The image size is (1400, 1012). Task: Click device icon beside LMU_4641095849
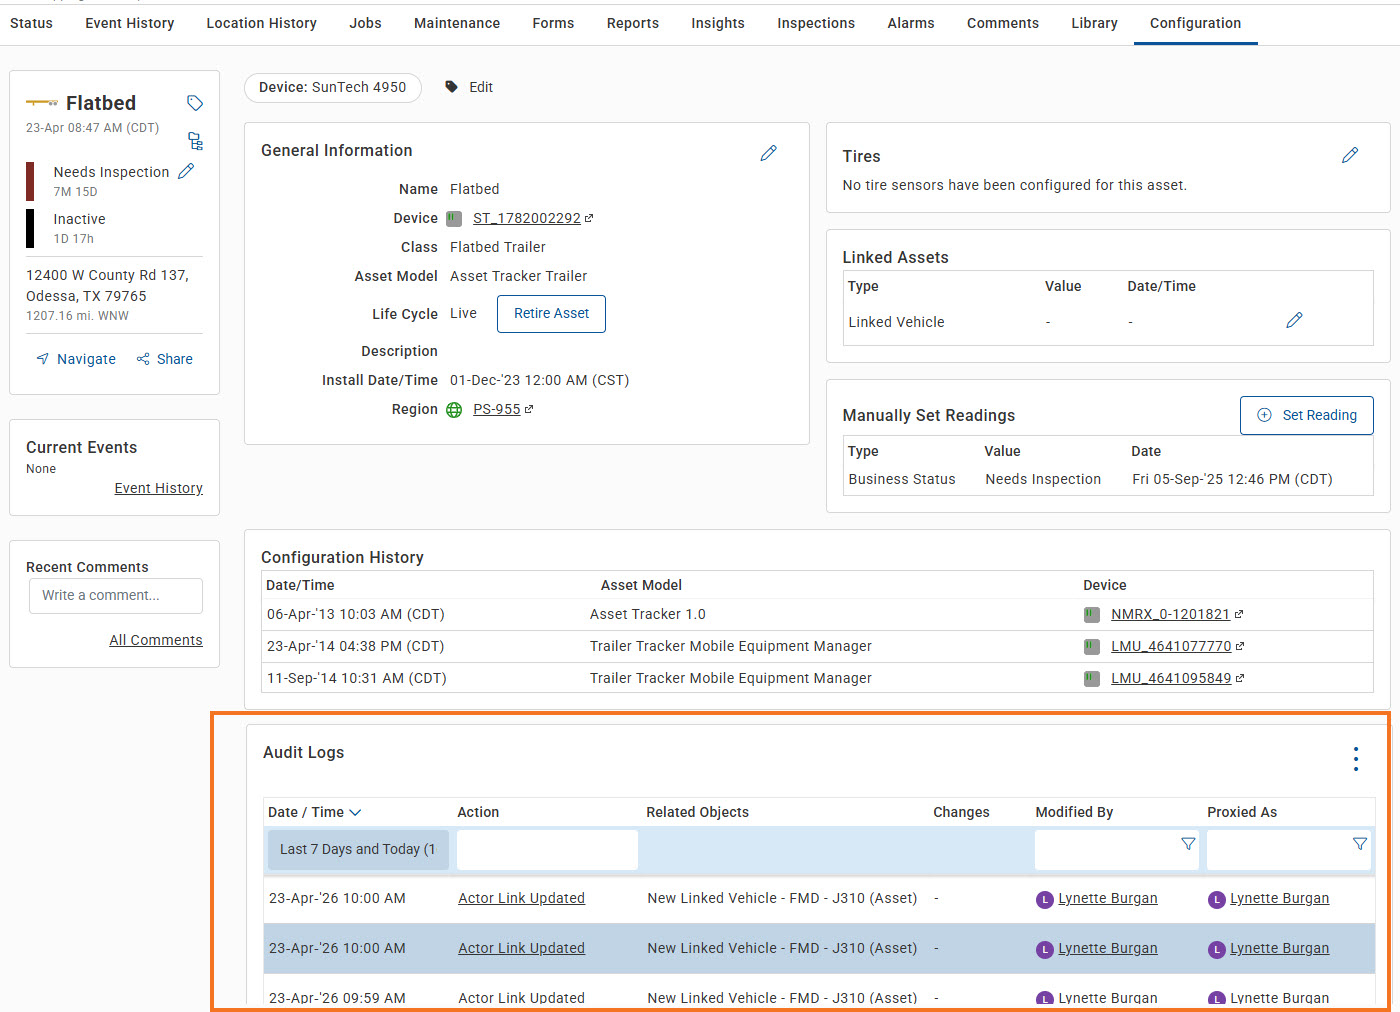[1092, 679]
